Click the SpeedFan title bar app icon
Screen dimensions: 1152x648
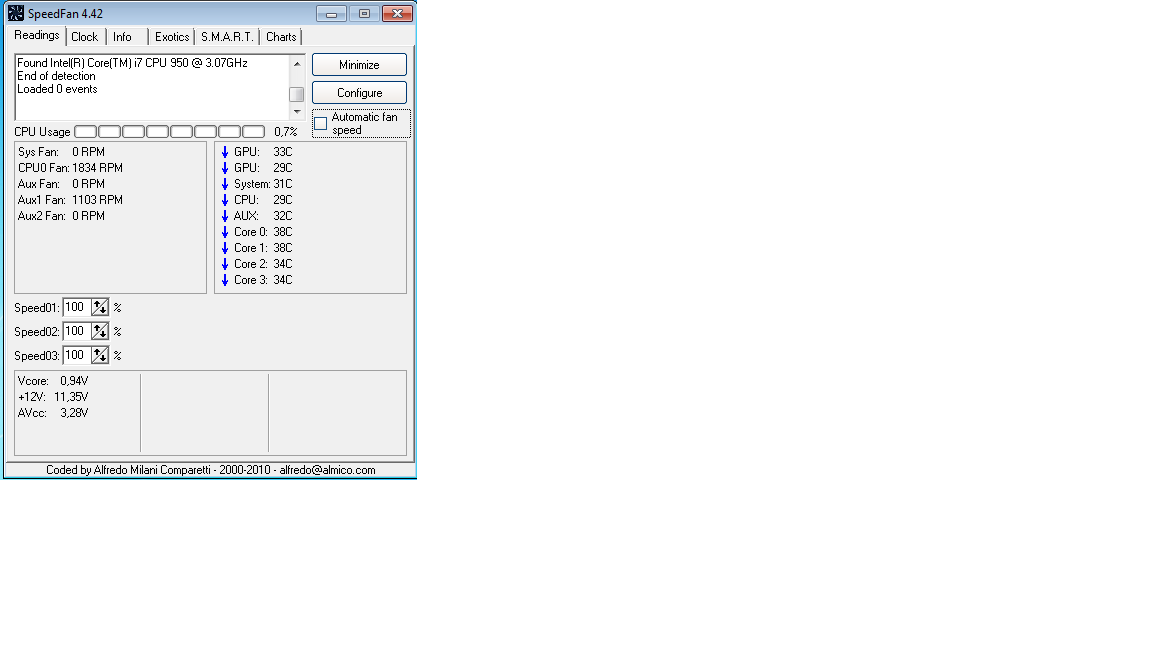pos(15,13)
